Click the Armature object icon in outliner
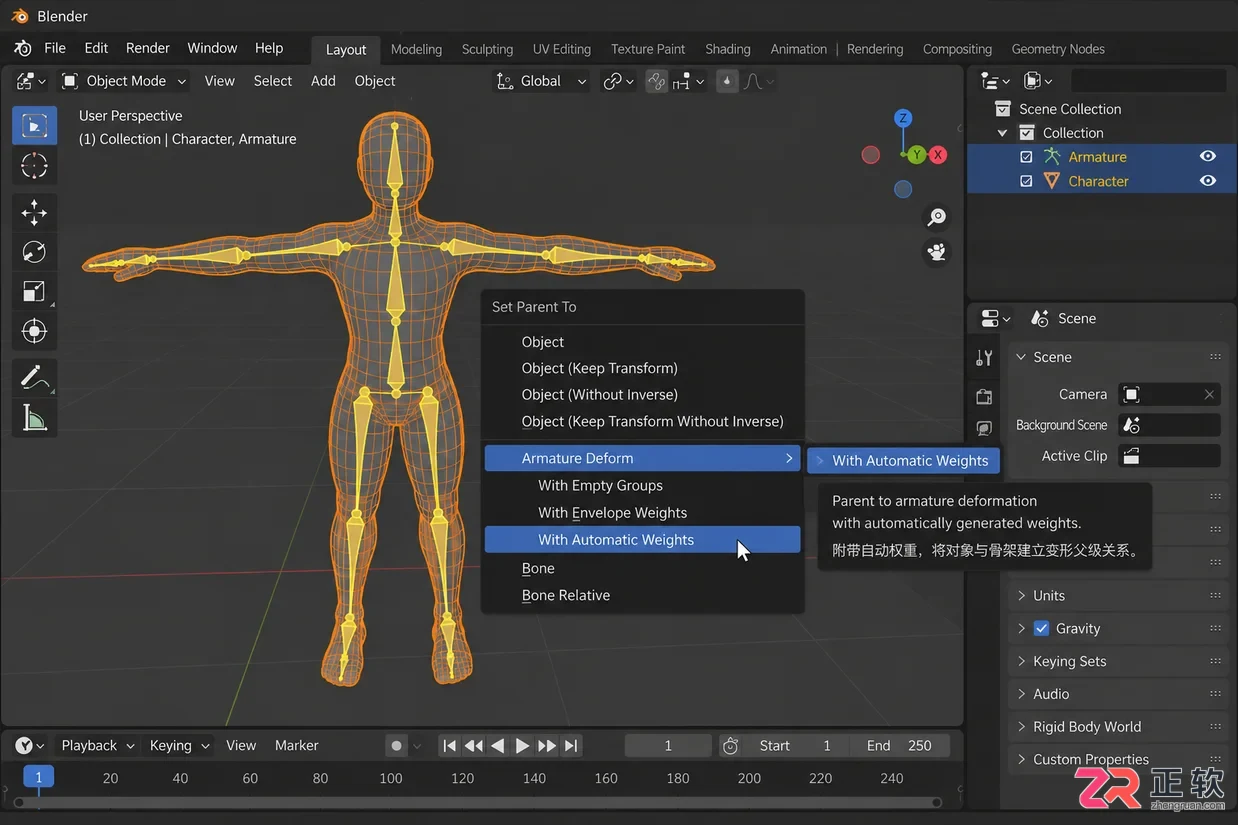 (x=1052, y=156)
